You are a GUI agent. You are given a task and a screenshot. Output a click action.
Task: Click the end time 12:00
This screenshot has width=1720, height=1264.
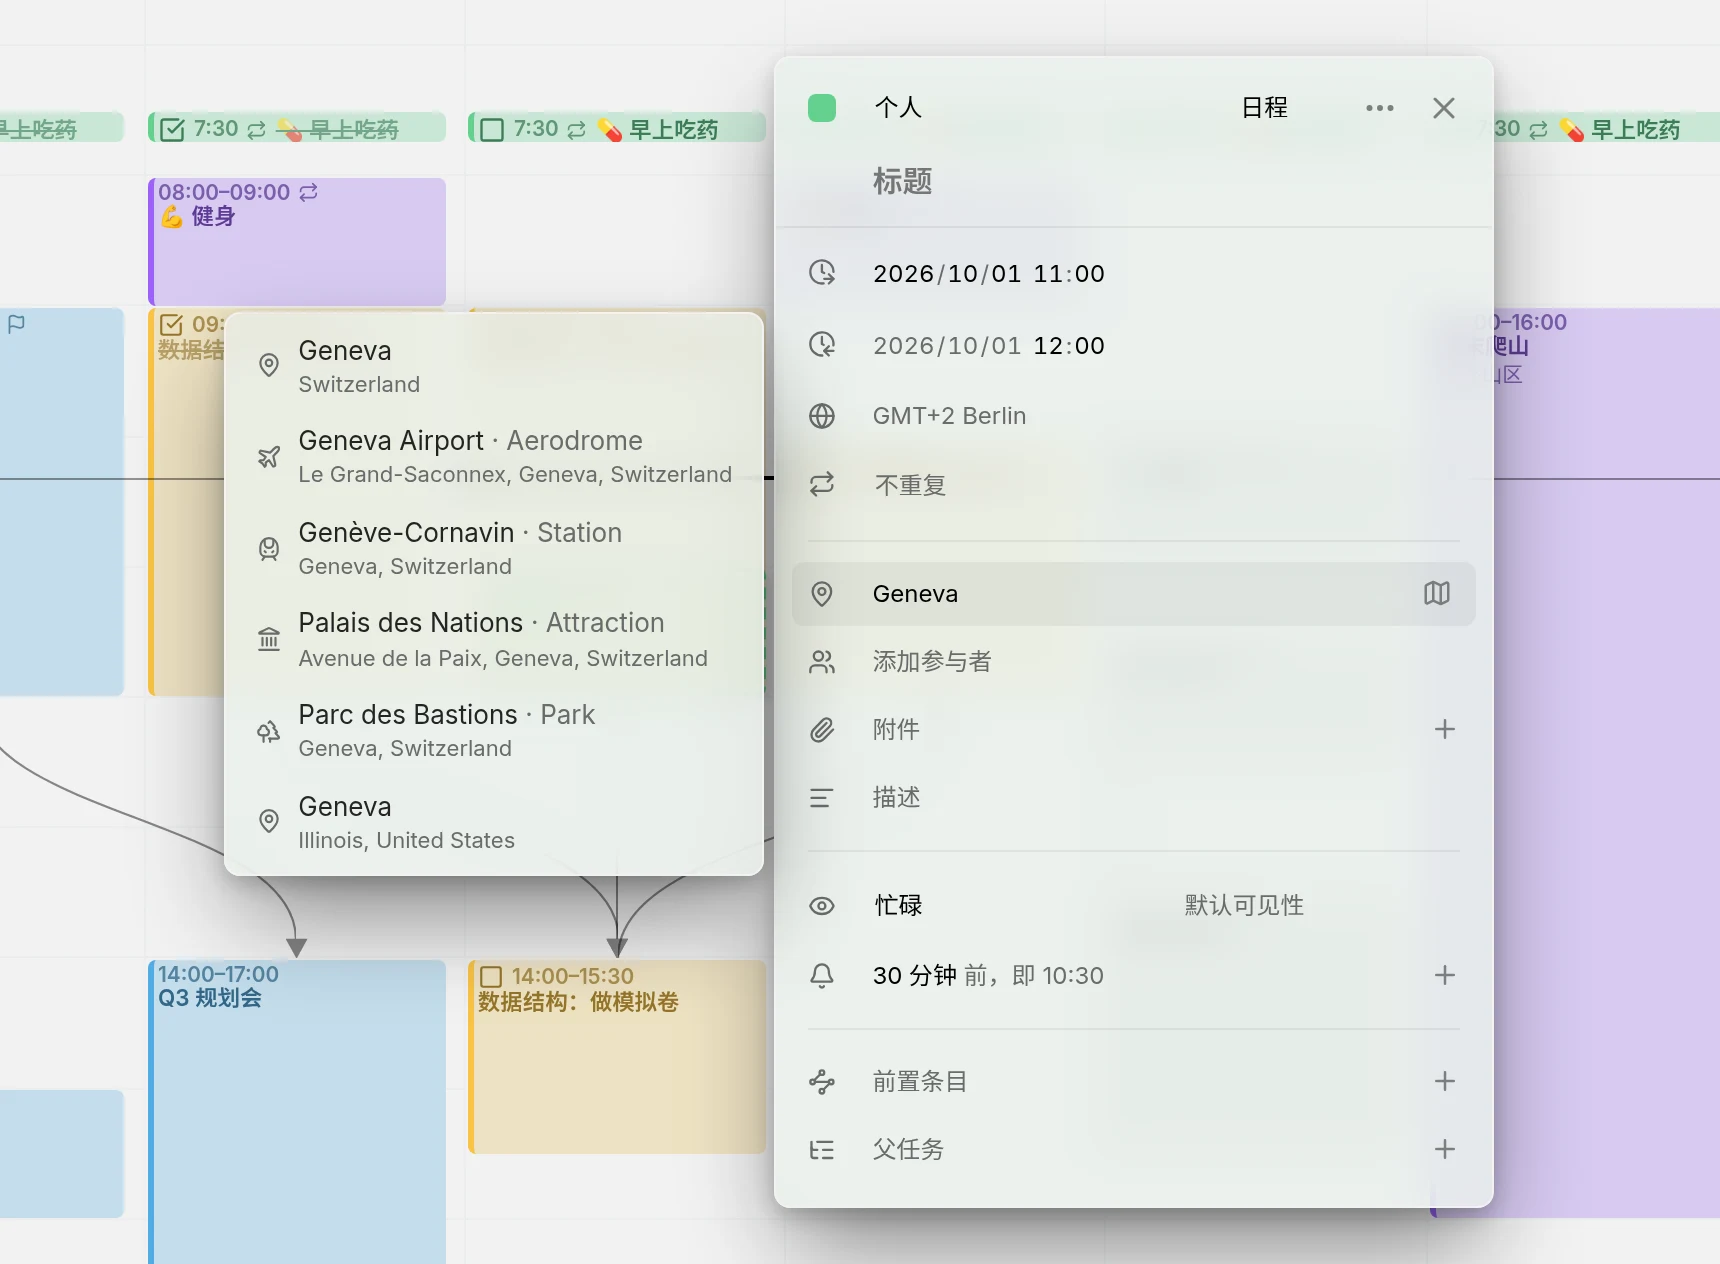tap(1069, 345)
